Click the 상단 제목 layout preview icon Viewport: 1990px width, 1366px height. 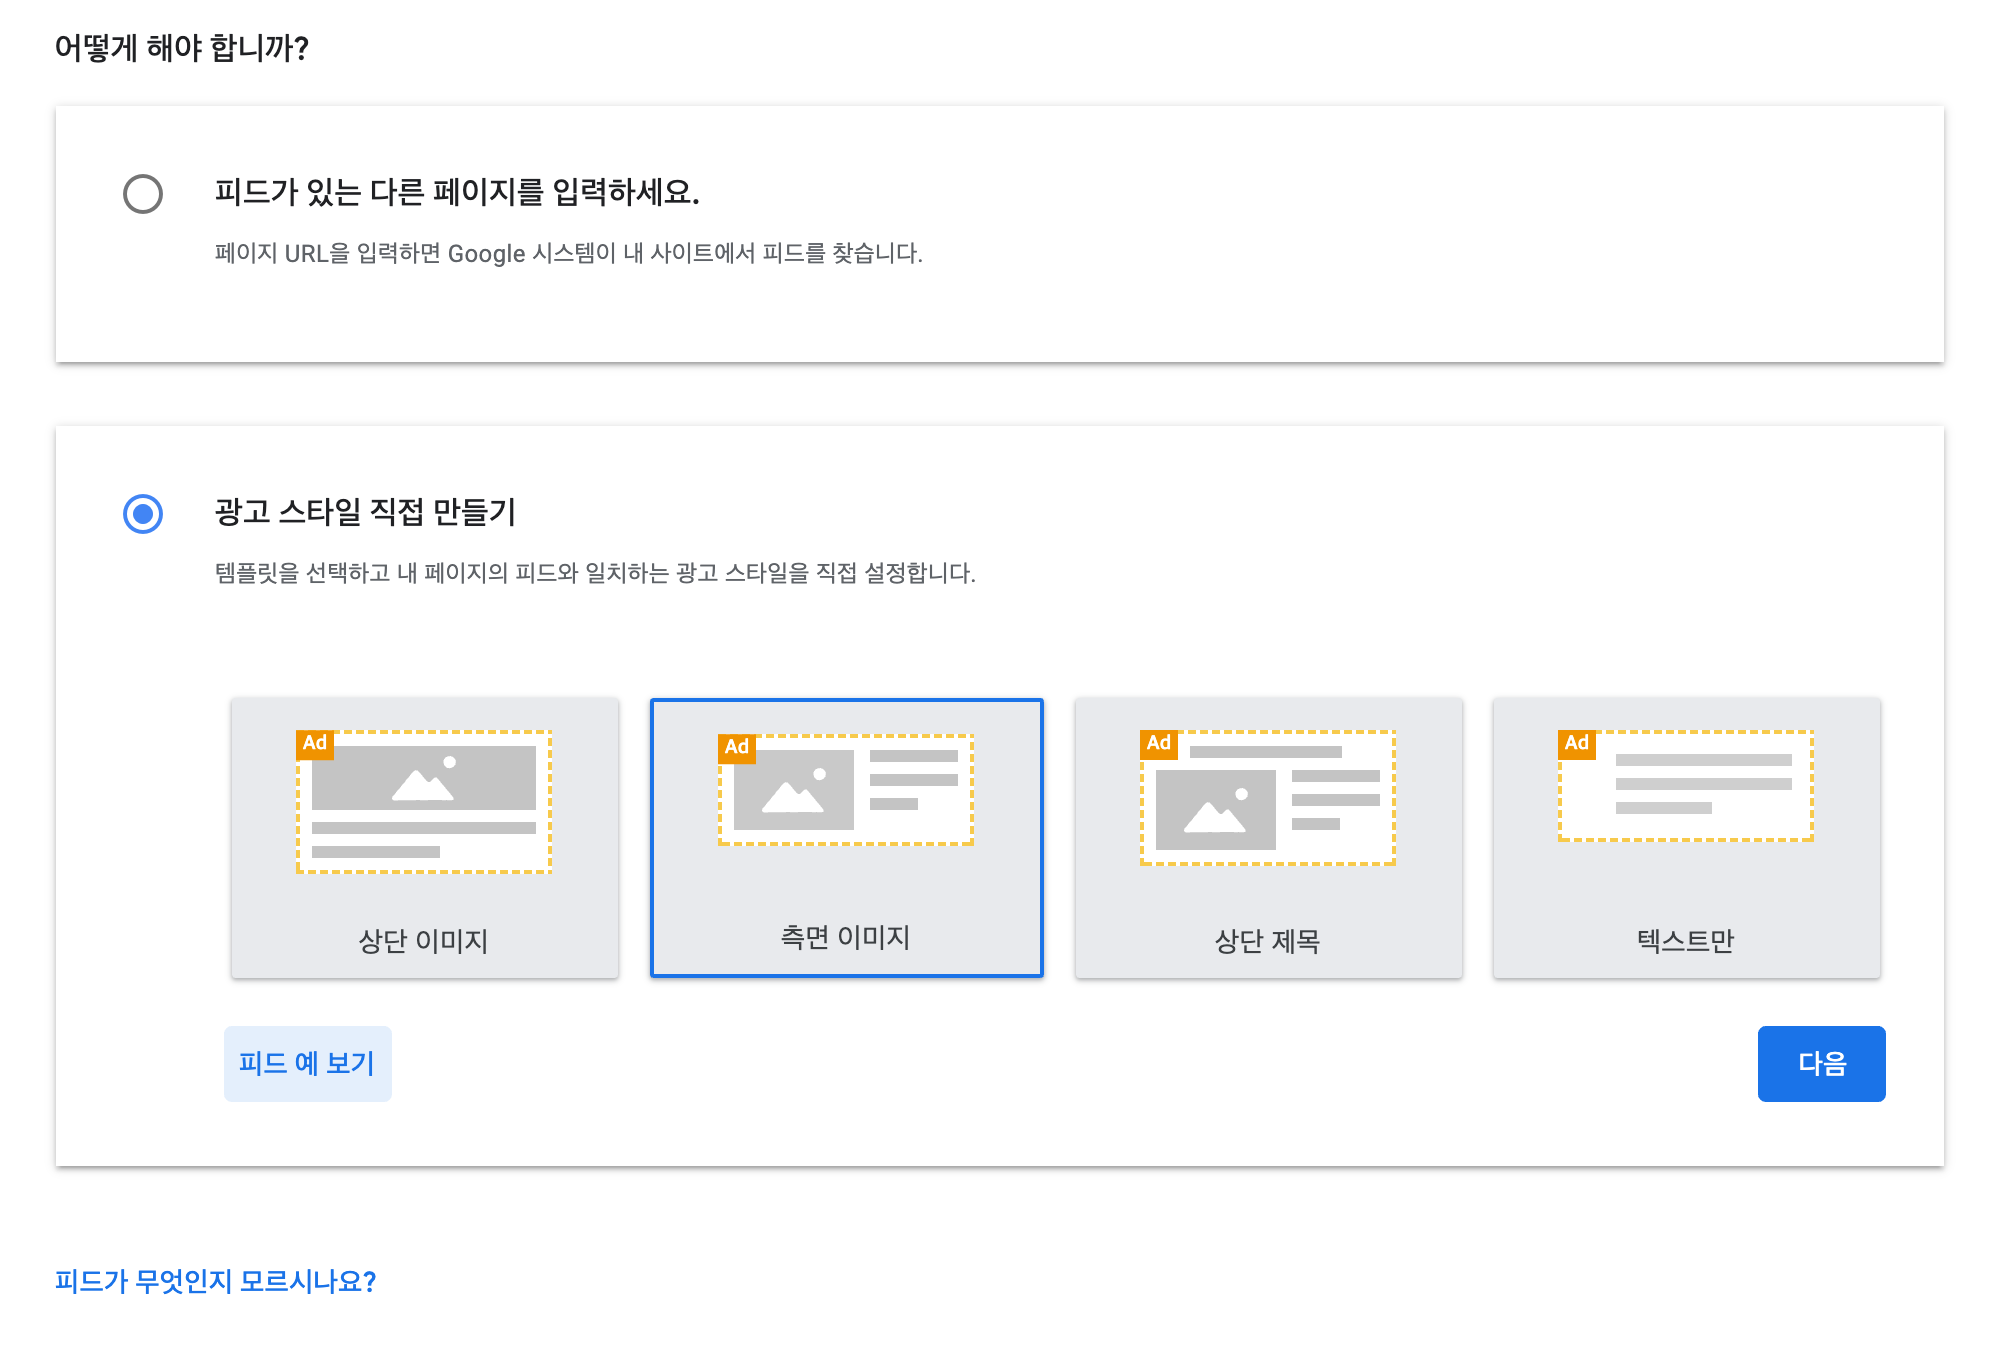(x=1268, y=798)
